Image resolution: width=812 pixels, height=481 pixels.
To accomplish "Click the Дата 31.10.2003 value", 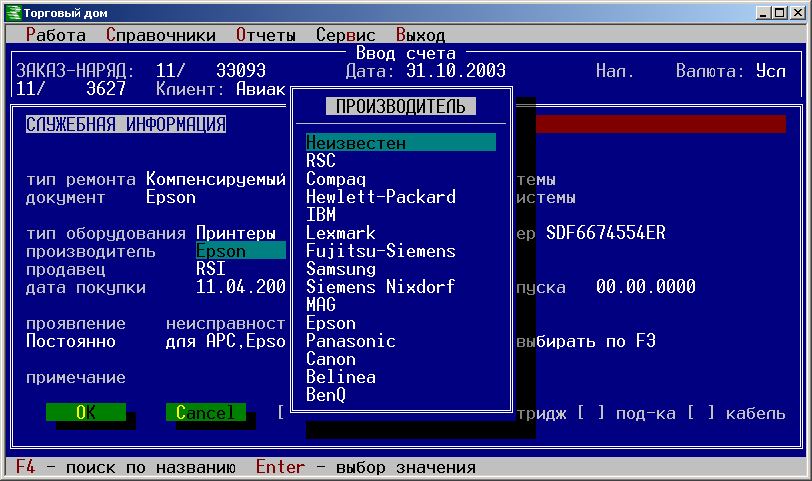I will 456,70.
